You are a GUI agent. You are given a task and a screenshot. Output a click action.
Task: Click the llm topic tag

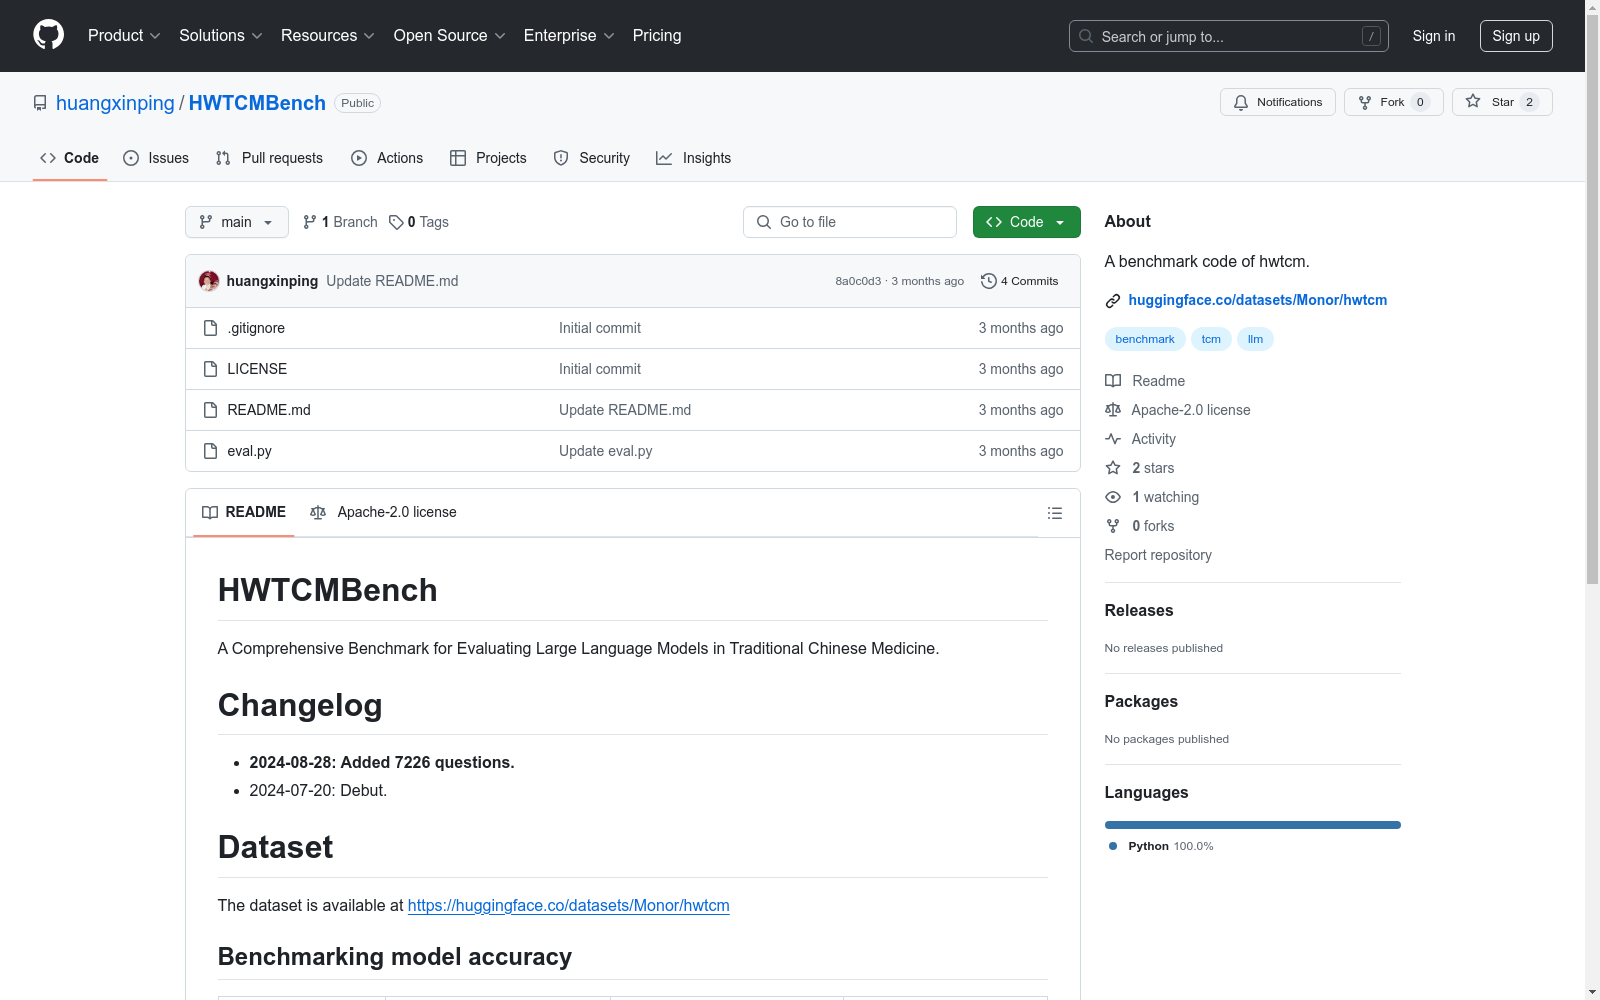point(1255,339)
